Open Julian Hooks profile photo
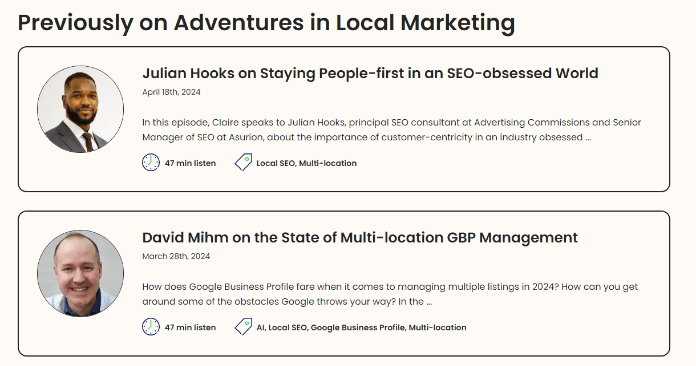This screenshot has height=366, width=696. tap(80, 109)
